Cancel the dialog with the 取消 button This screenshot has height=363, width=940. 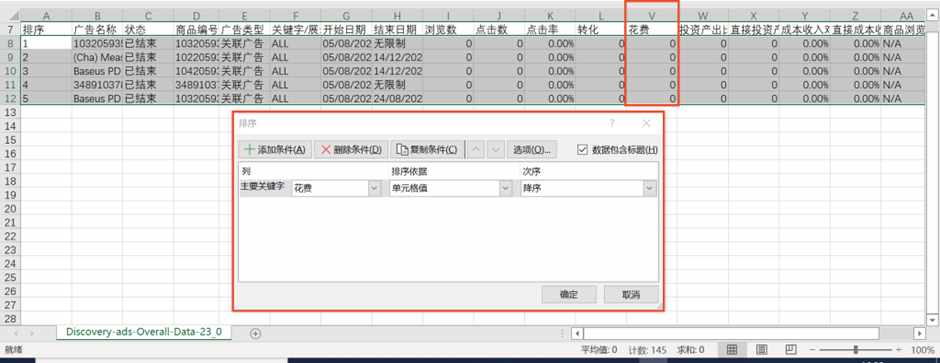(631, 294)
